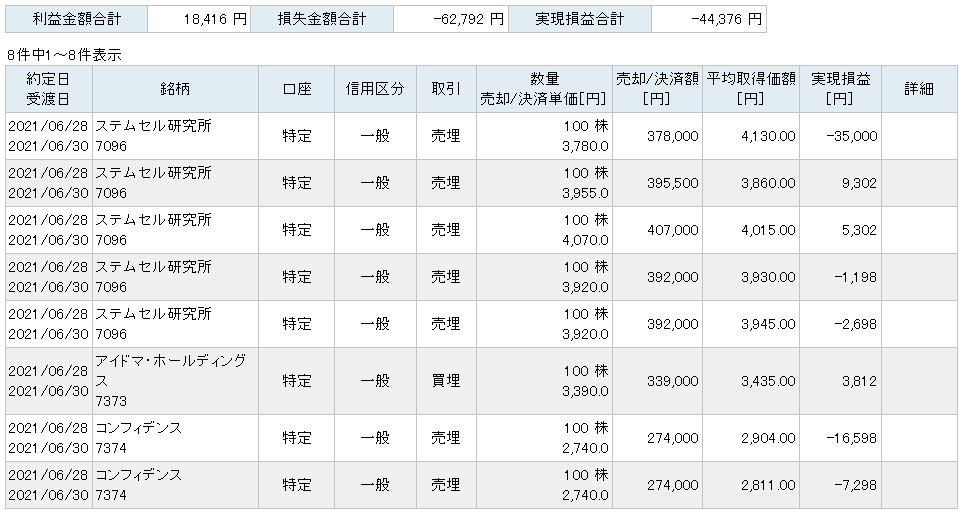Click コンフィデンス name in the -7,298 row
This screenshot has height=515, width=963.
[x=139, y=475]
